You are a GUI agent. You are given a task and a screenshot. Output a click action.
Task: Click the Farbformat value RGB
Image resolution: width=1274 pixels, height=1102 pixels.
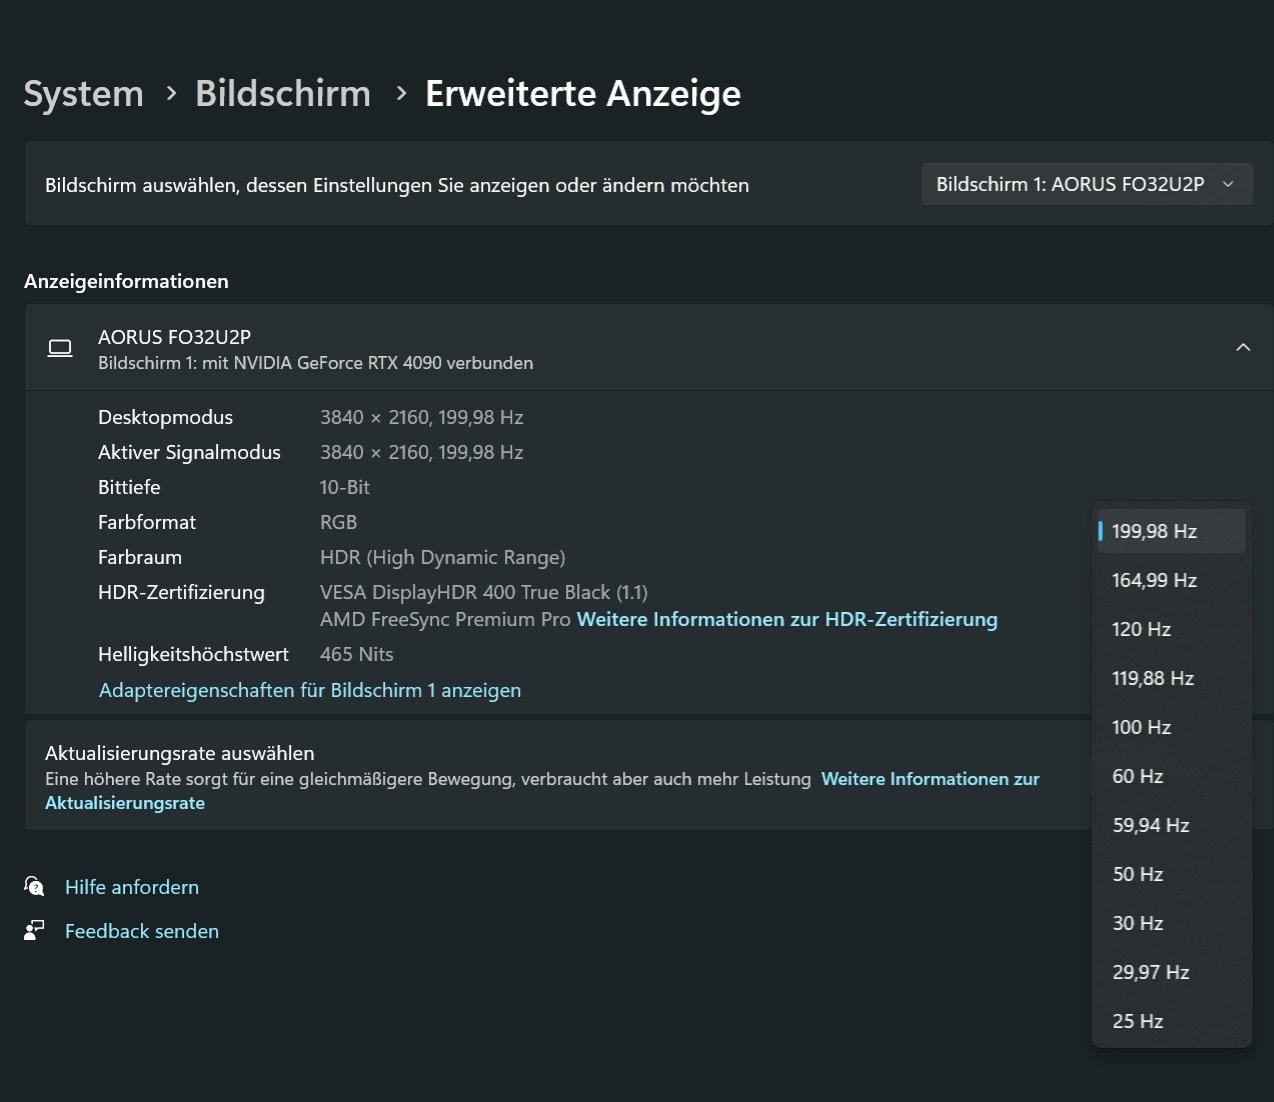[338, 522]
